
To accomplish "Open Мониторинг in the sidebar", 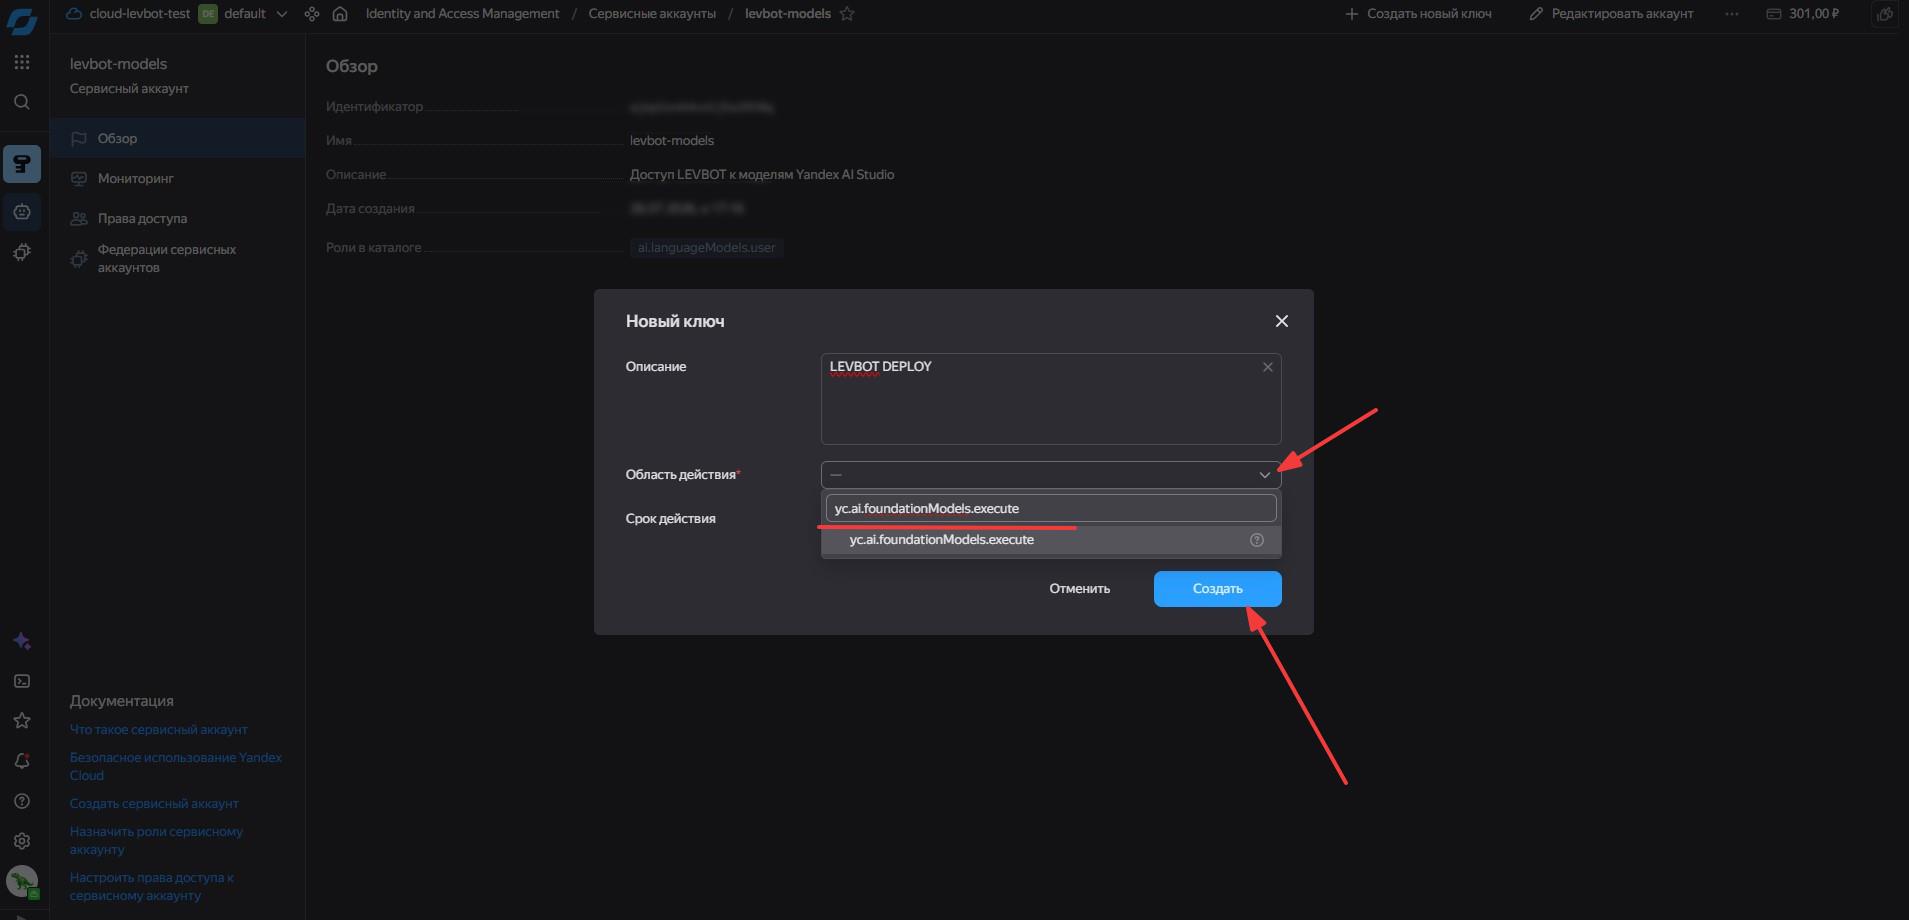I will pyautogui.click(x=178, y=178).
